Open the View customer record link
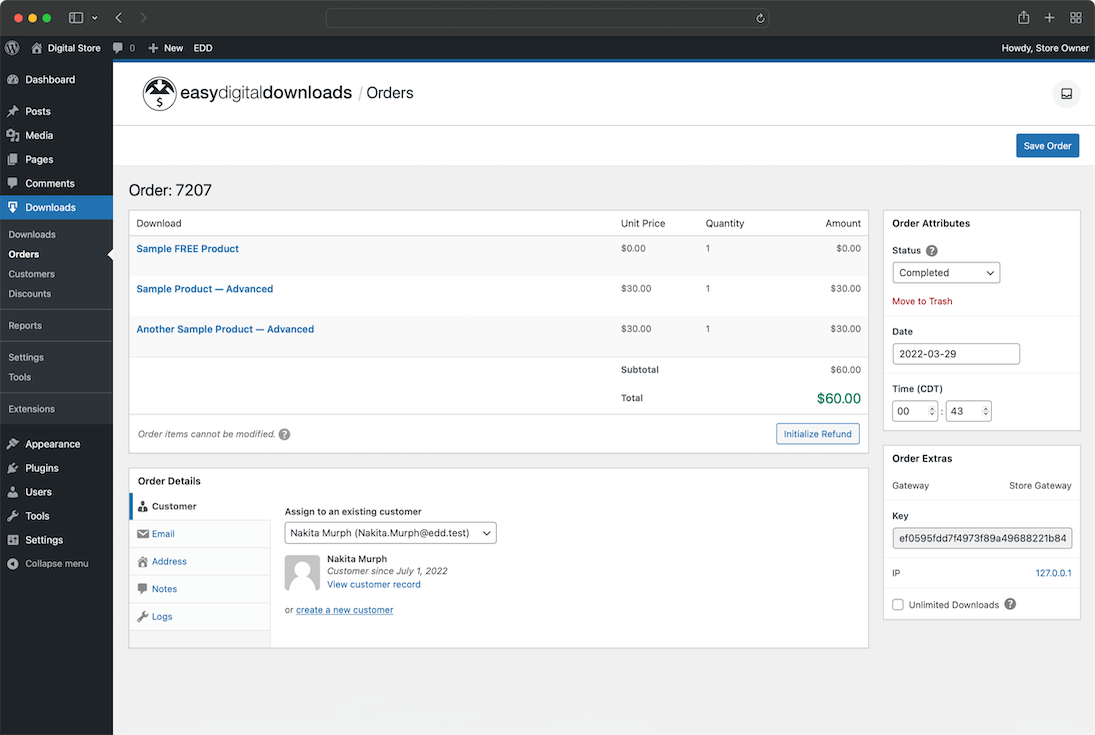Viewport: 1095px width, 735px height. pos(373,584)
